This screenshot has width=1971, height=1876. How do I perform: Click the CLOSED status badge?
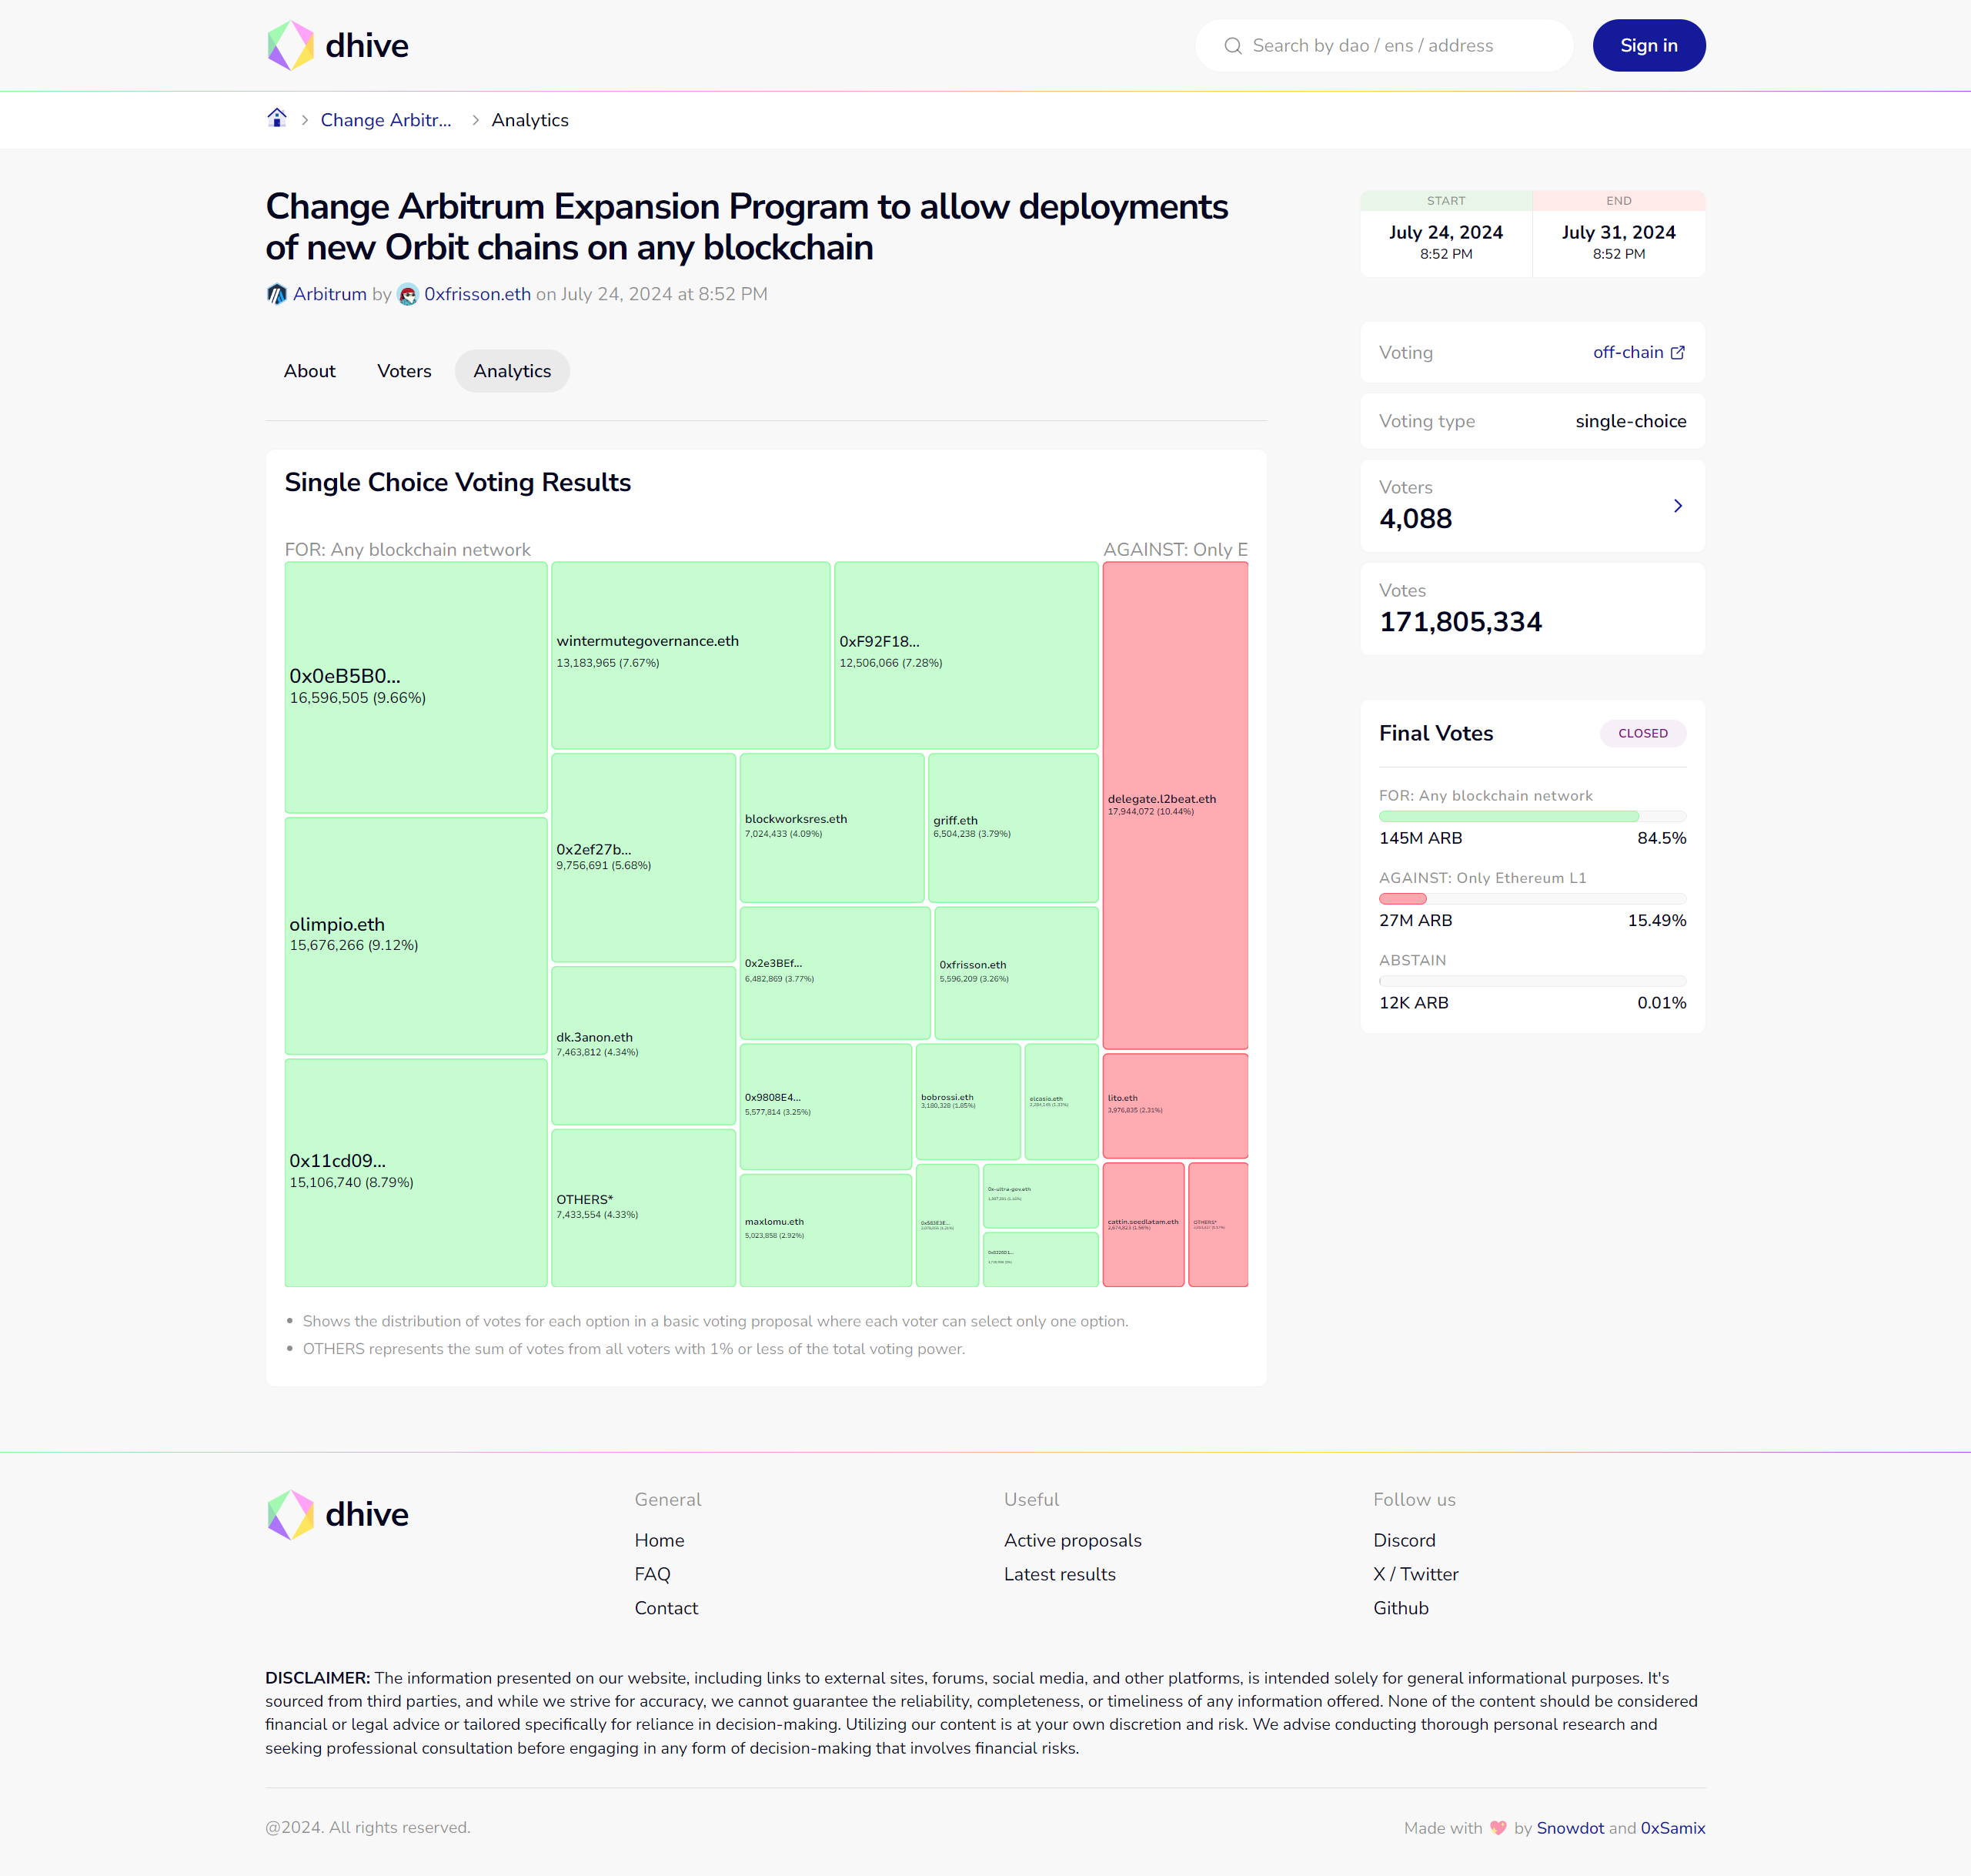1643,733
